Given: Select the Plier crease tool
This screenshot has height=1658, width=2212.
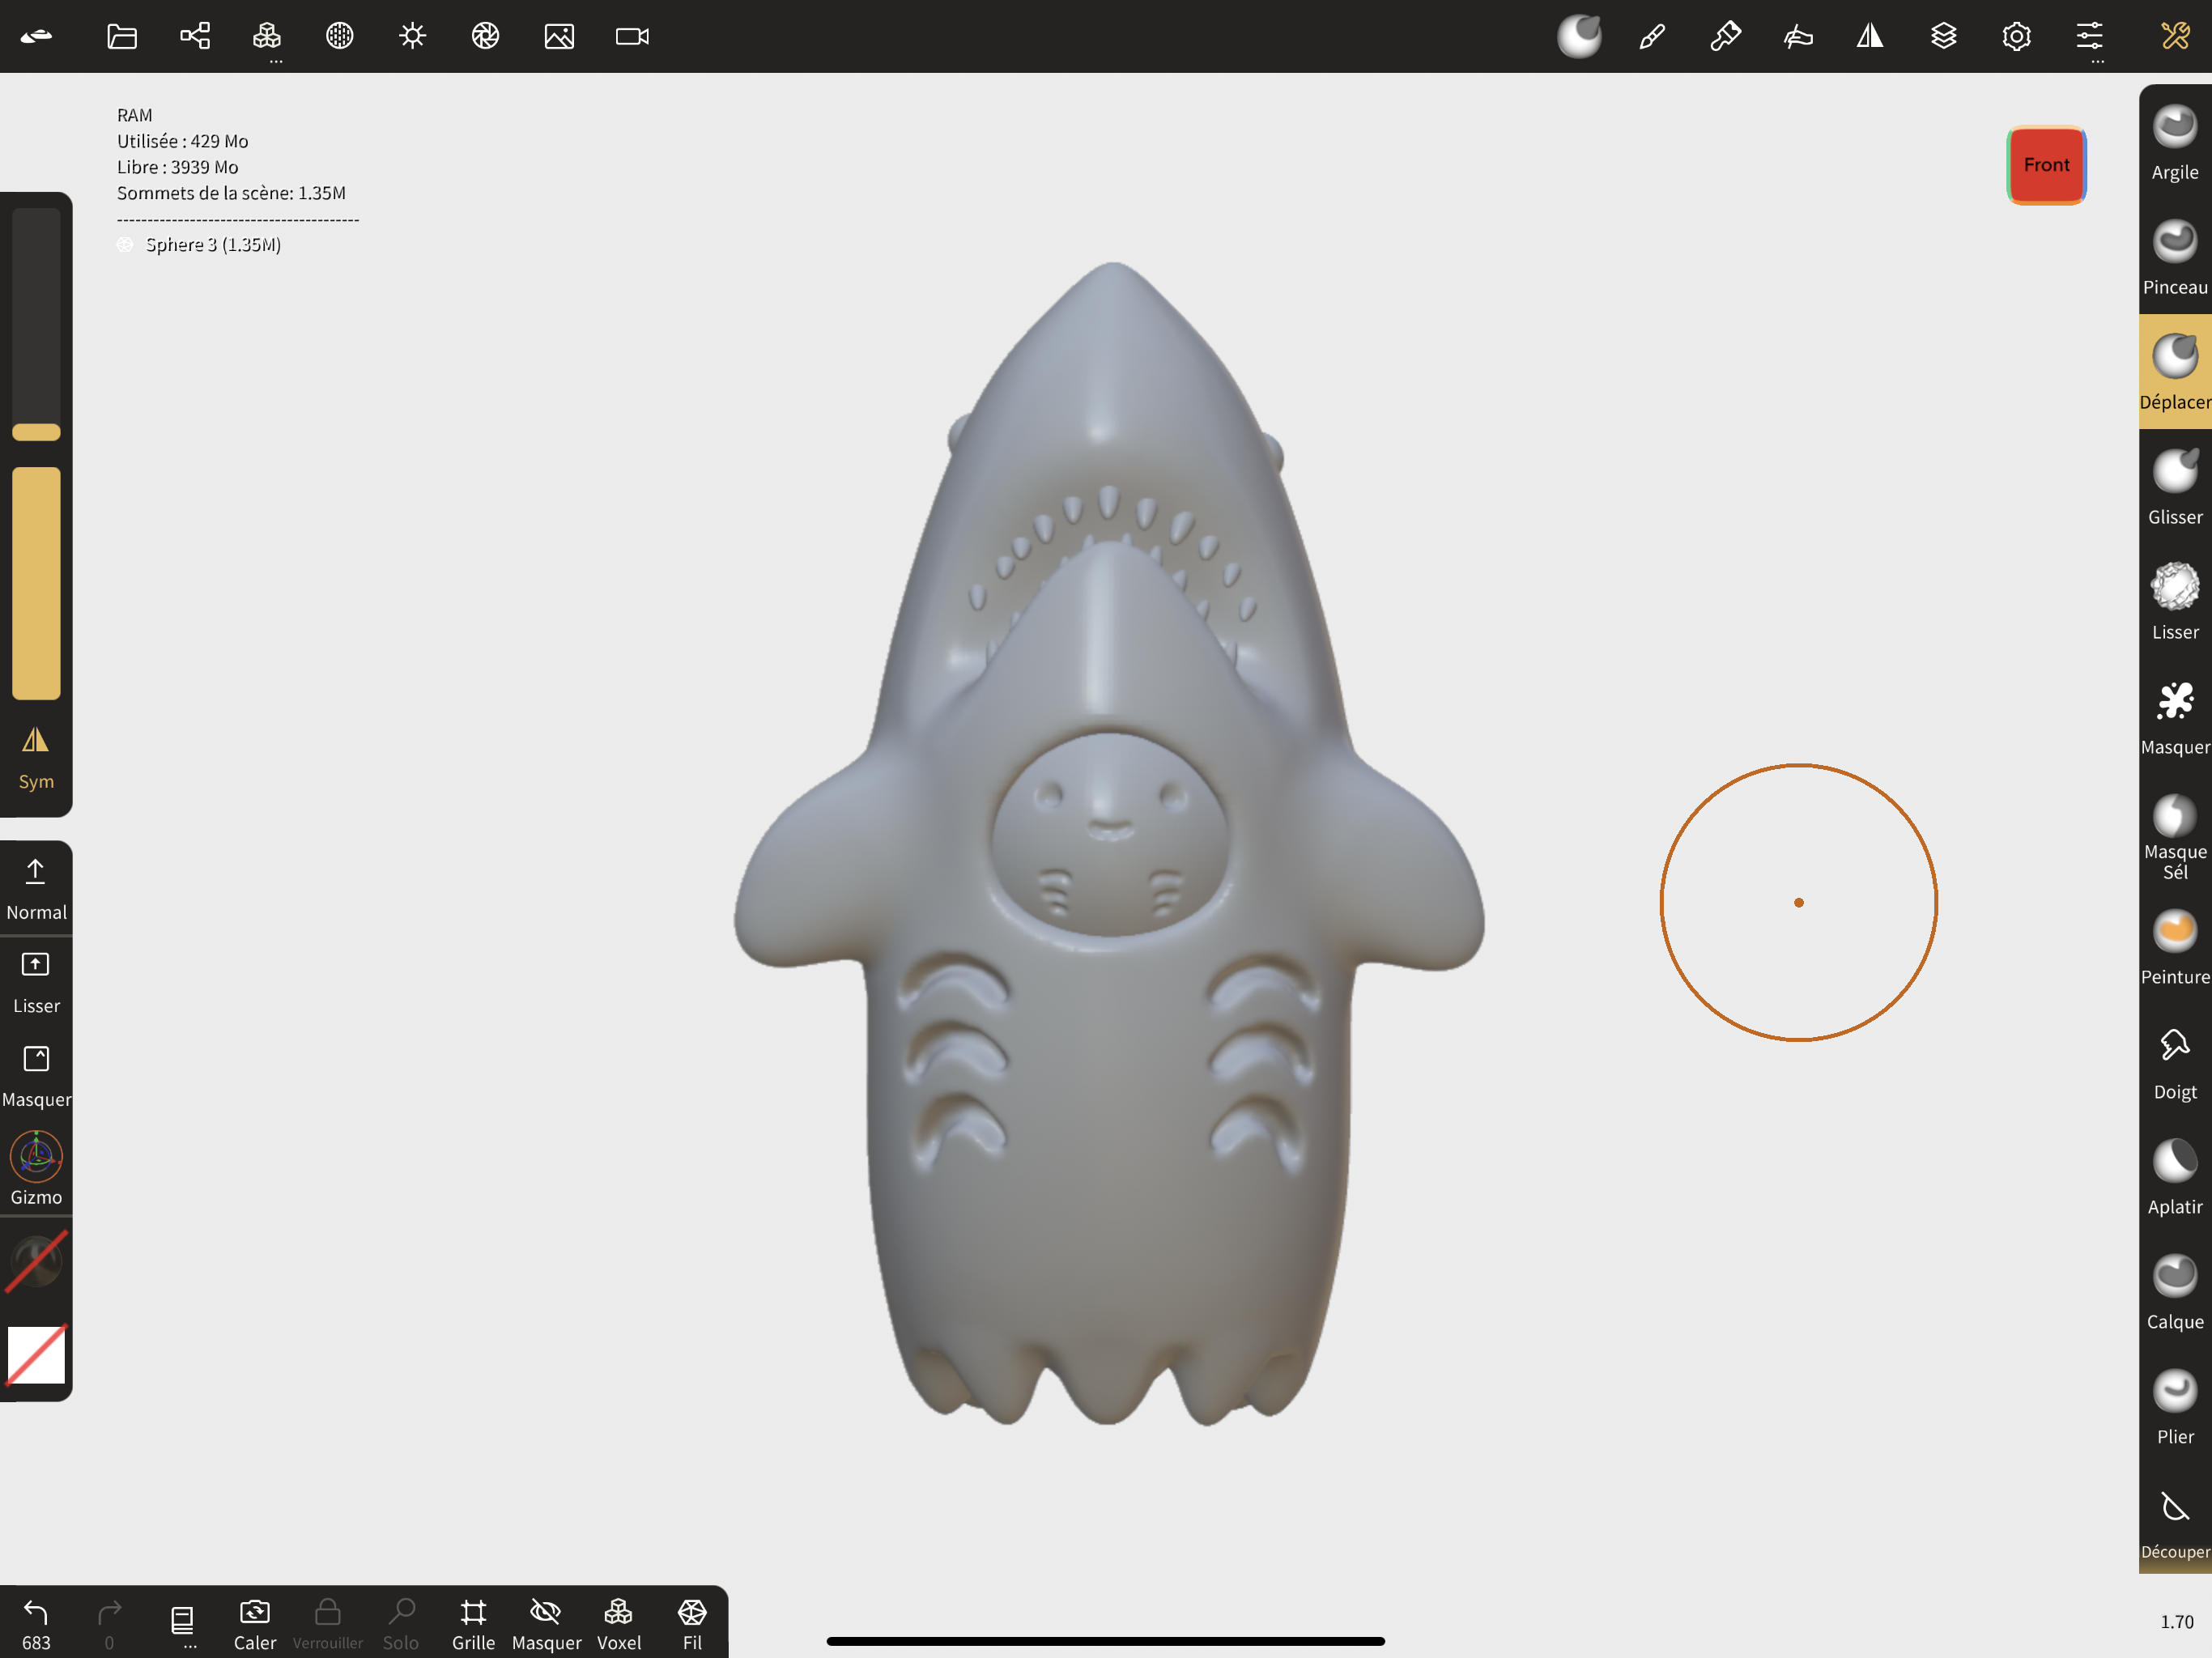Looking at the screenshot, I should pos(2174,1408).
